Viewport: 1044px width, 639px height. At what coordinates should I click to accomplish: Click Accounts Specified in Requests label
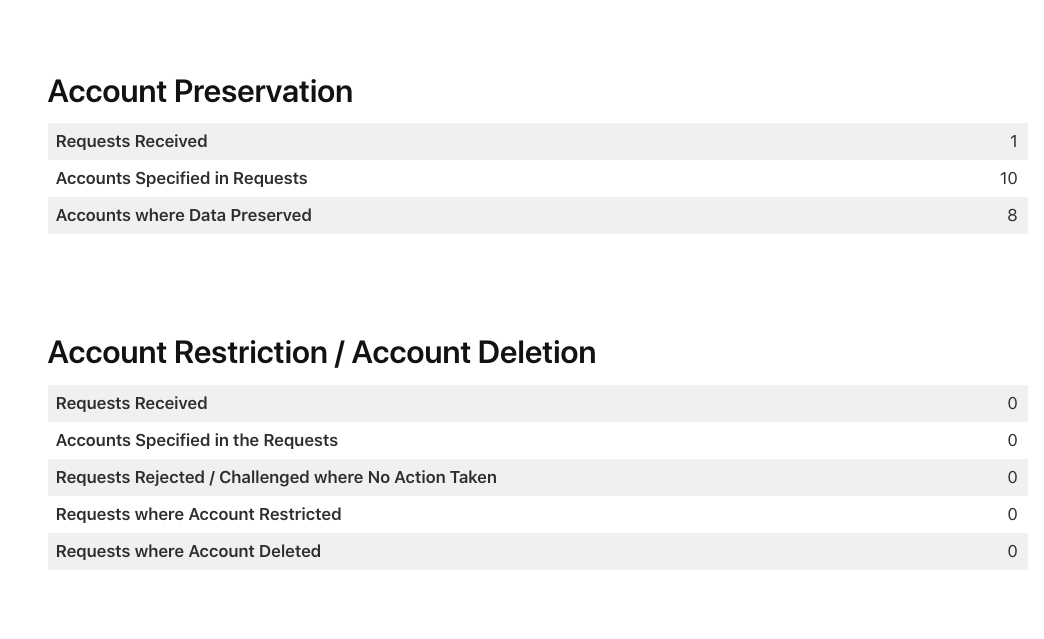tap(181, 178)
